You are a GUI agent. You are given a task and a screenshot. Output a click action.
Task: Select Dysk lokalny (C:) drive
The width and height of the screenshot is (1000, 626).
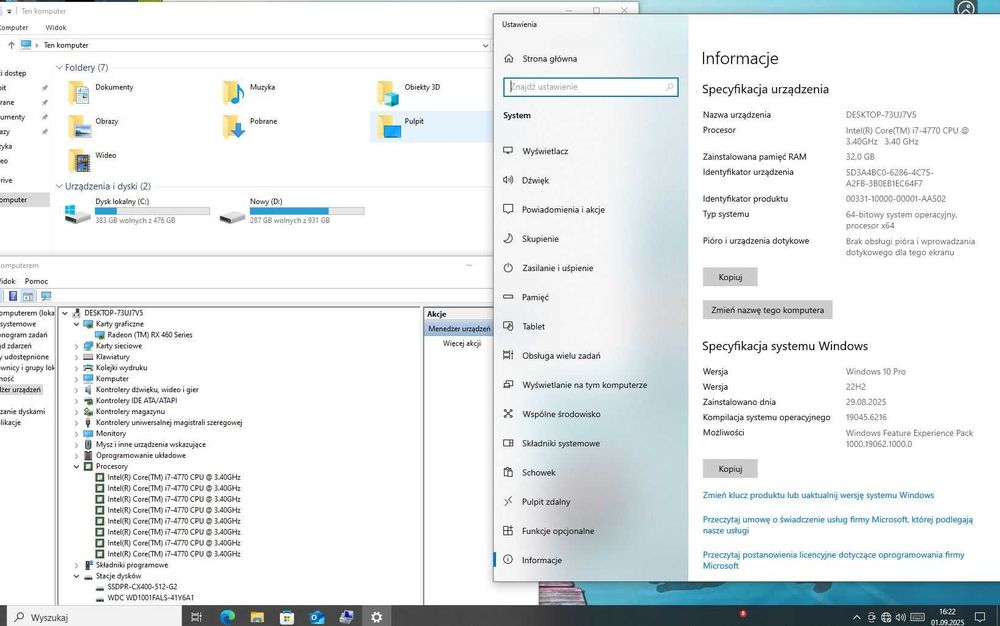[x=137, y=211]
